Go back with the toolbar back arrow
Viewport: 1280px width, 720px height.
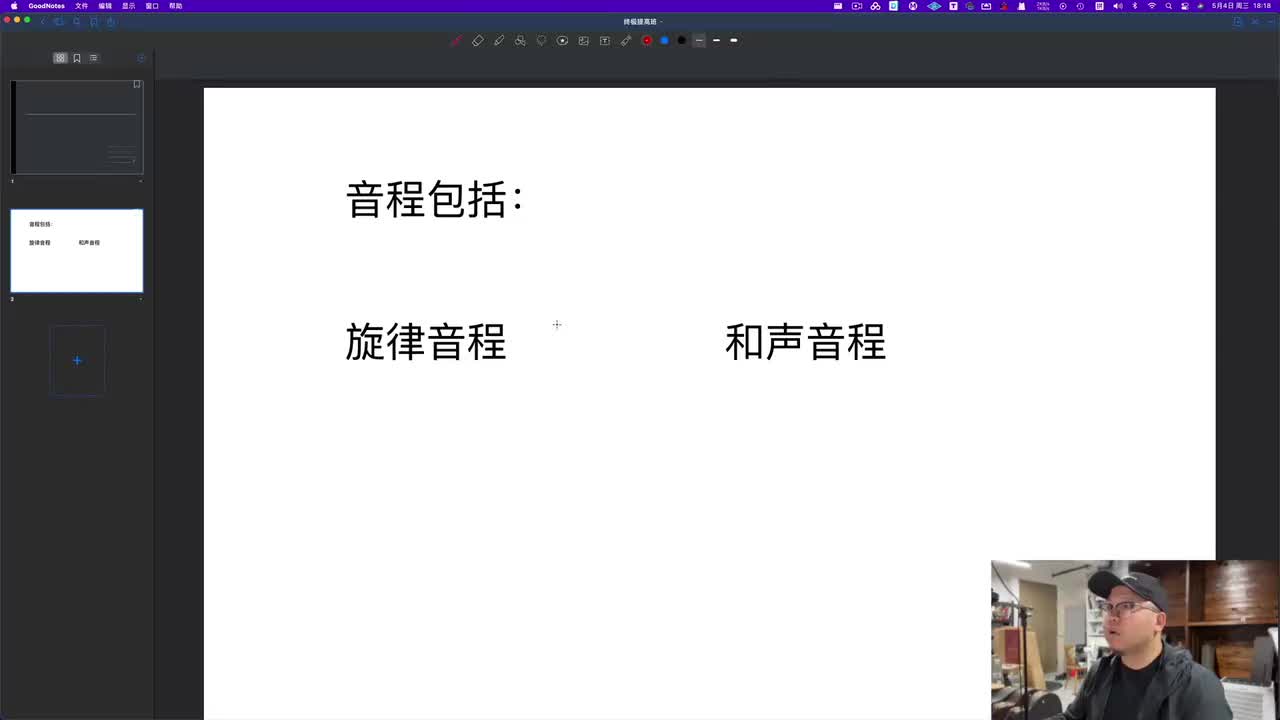coord(42,21)
